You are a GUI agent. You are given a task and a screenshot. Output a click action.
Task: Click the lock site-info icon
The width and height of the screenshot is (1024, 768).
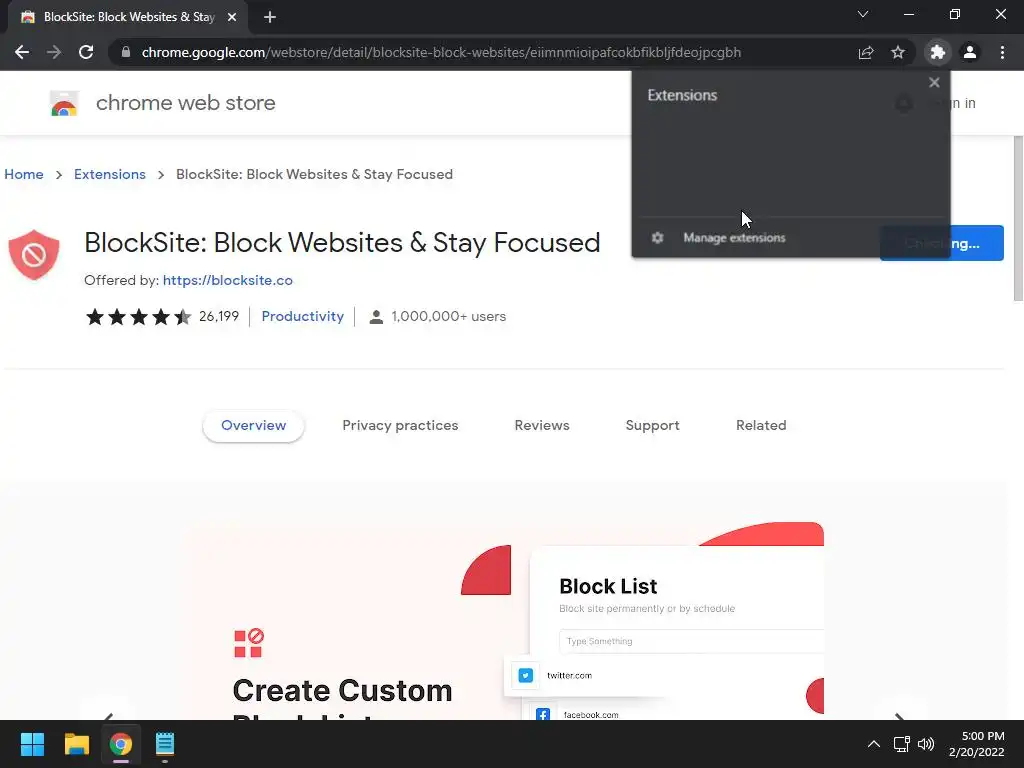(126, 52)
